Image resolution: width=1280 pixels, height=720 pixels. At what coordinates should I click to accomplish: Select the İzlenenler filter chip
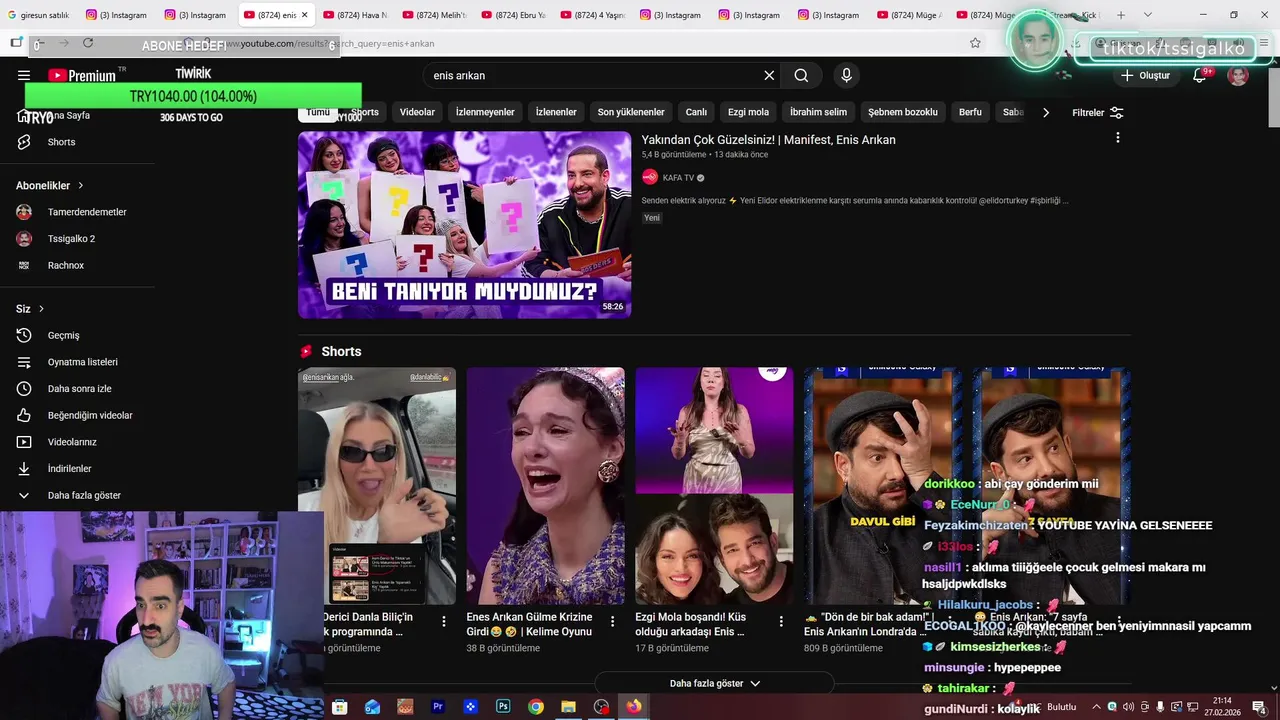[556, 112]
